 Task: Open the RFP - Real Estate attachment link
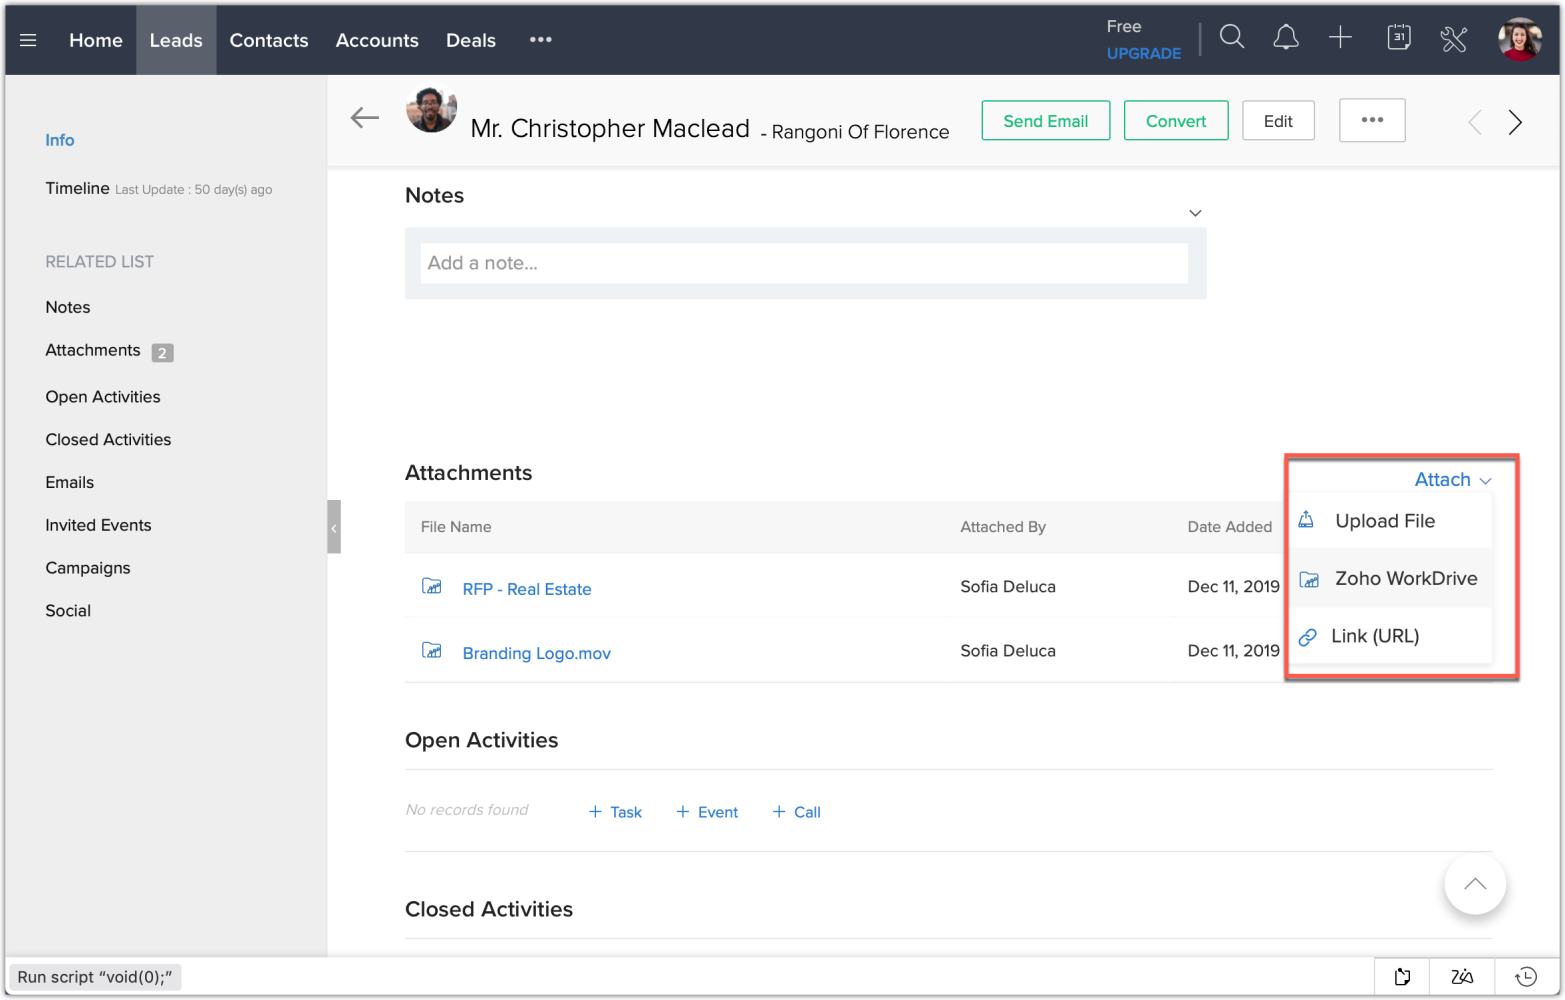(x=526, y=589)
